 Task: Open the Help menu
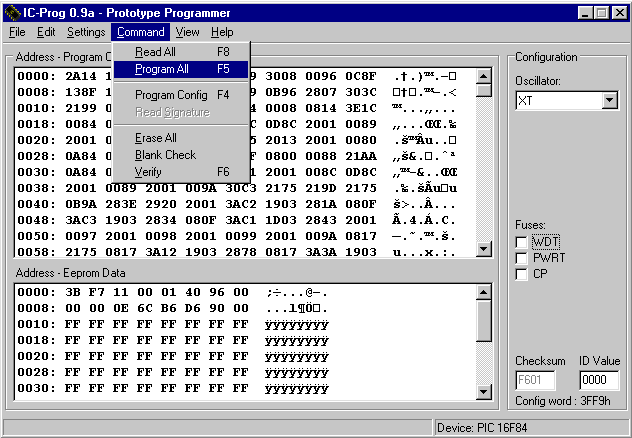tap(222, 32)
